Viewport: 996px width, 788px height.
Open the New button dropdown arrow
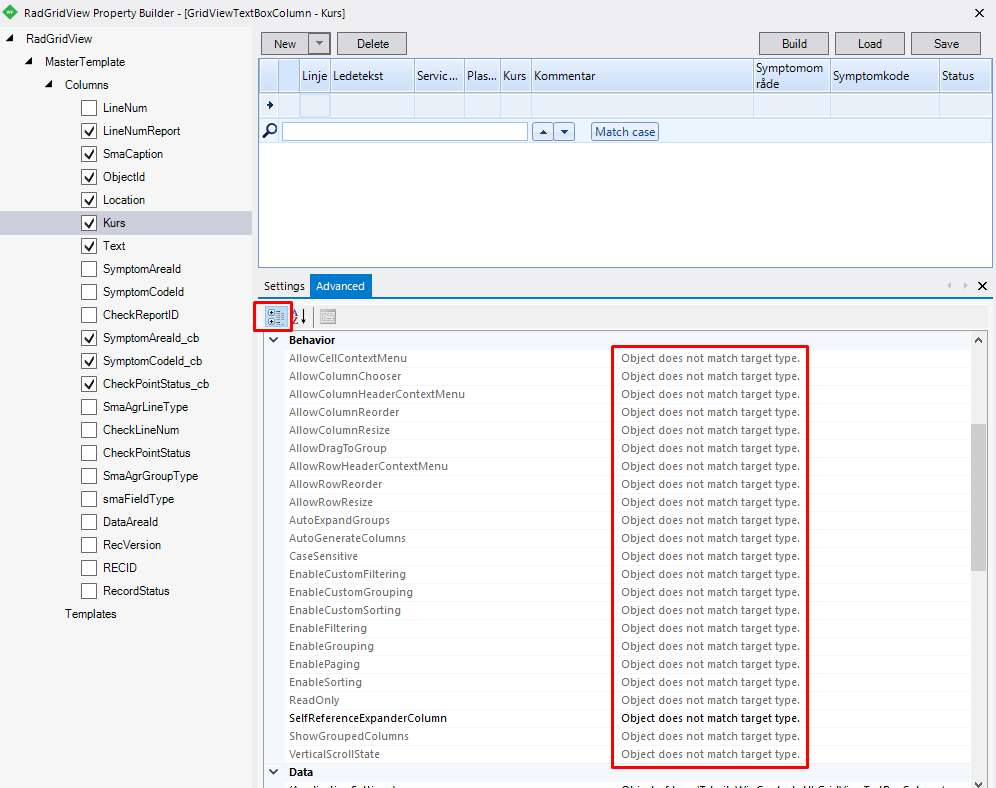pyautogui.click(x=320, y=43)
